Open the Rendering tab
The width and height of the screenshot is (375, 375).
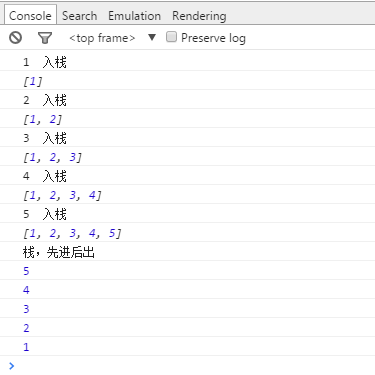point(199,16)
